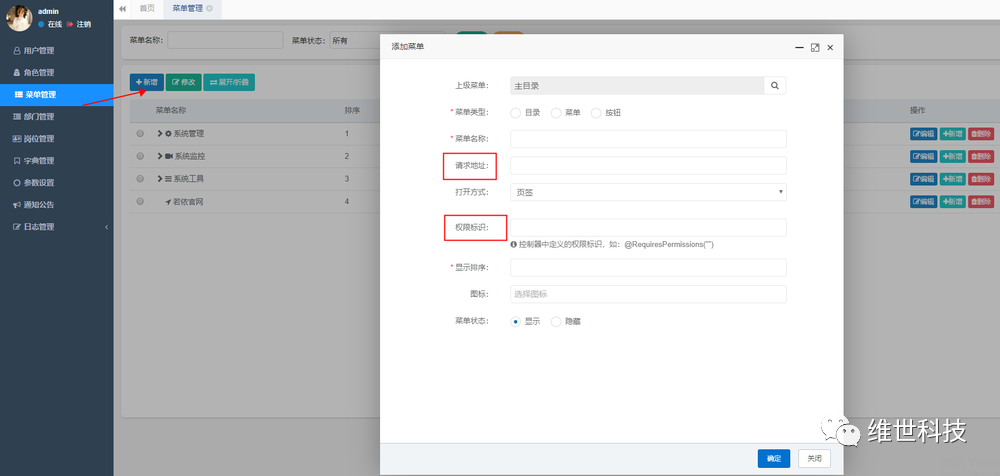Click the 权限标识 input field
The image size is (1000, 476).
648,228
